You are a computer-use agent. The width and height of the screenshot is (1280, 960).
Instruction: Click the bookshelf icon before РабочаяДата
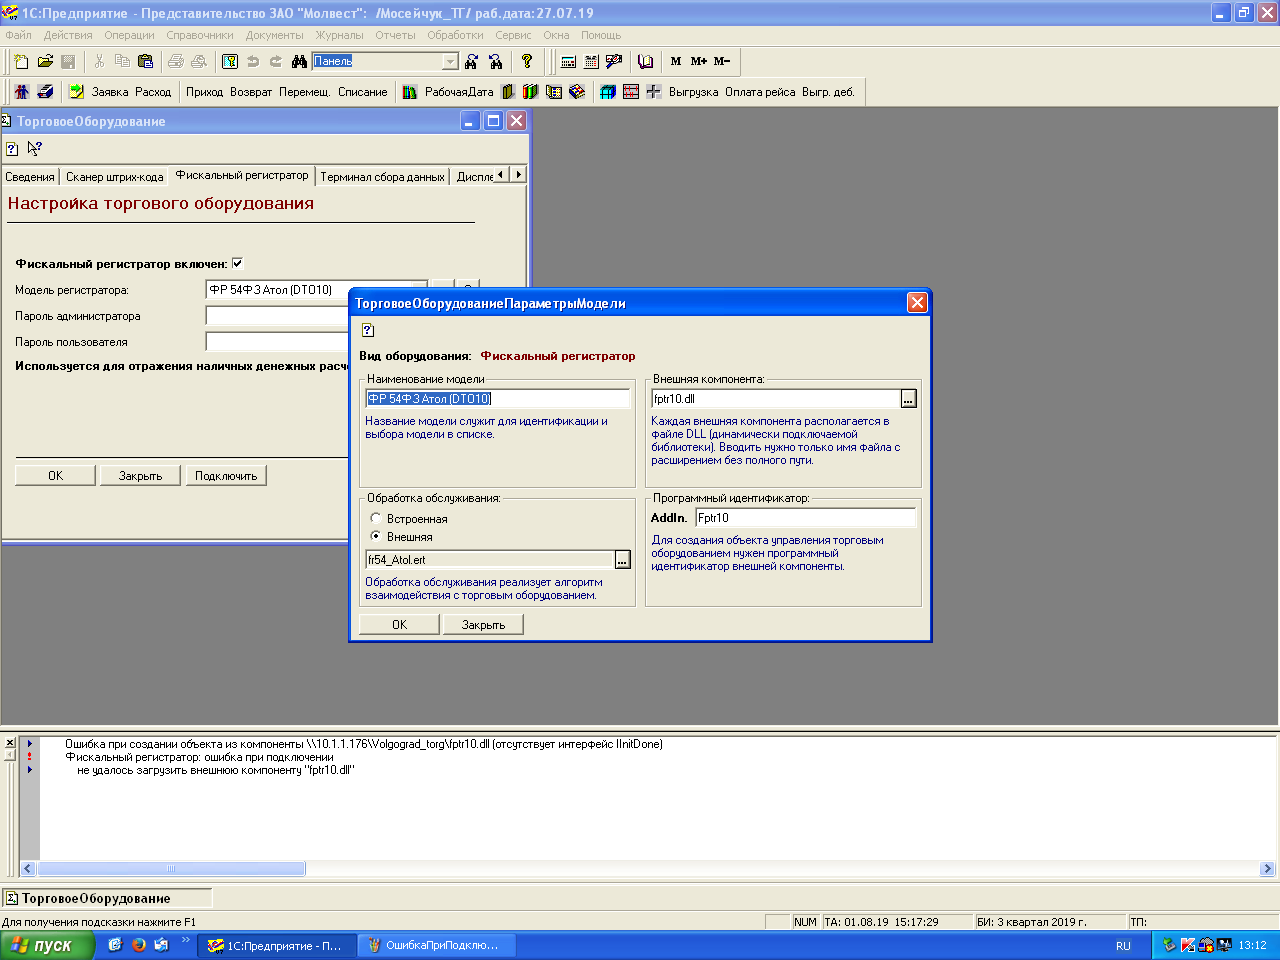410,92
